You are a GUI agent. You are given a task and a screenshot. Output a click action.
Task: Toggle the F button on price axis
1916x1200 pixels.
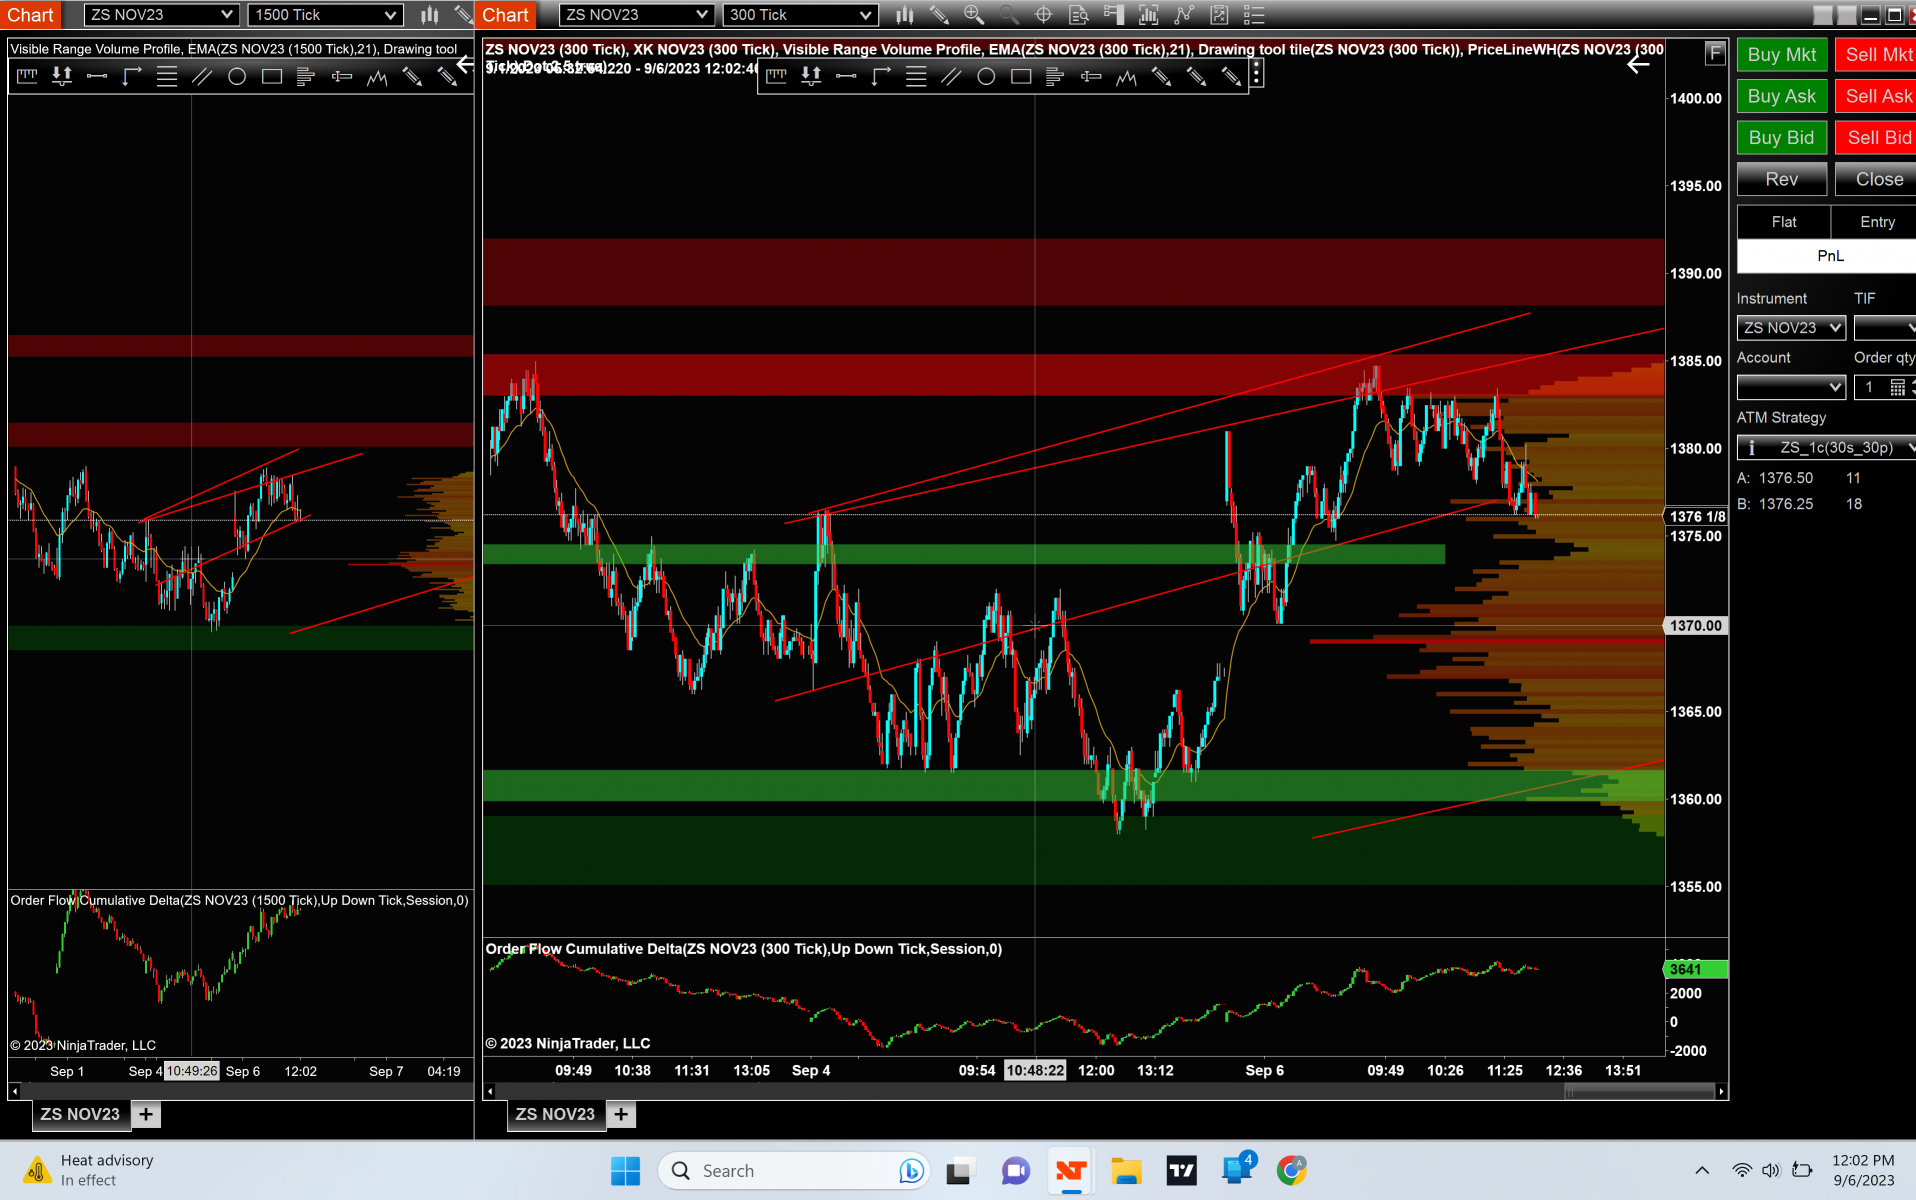click(x=1715, y=54)
